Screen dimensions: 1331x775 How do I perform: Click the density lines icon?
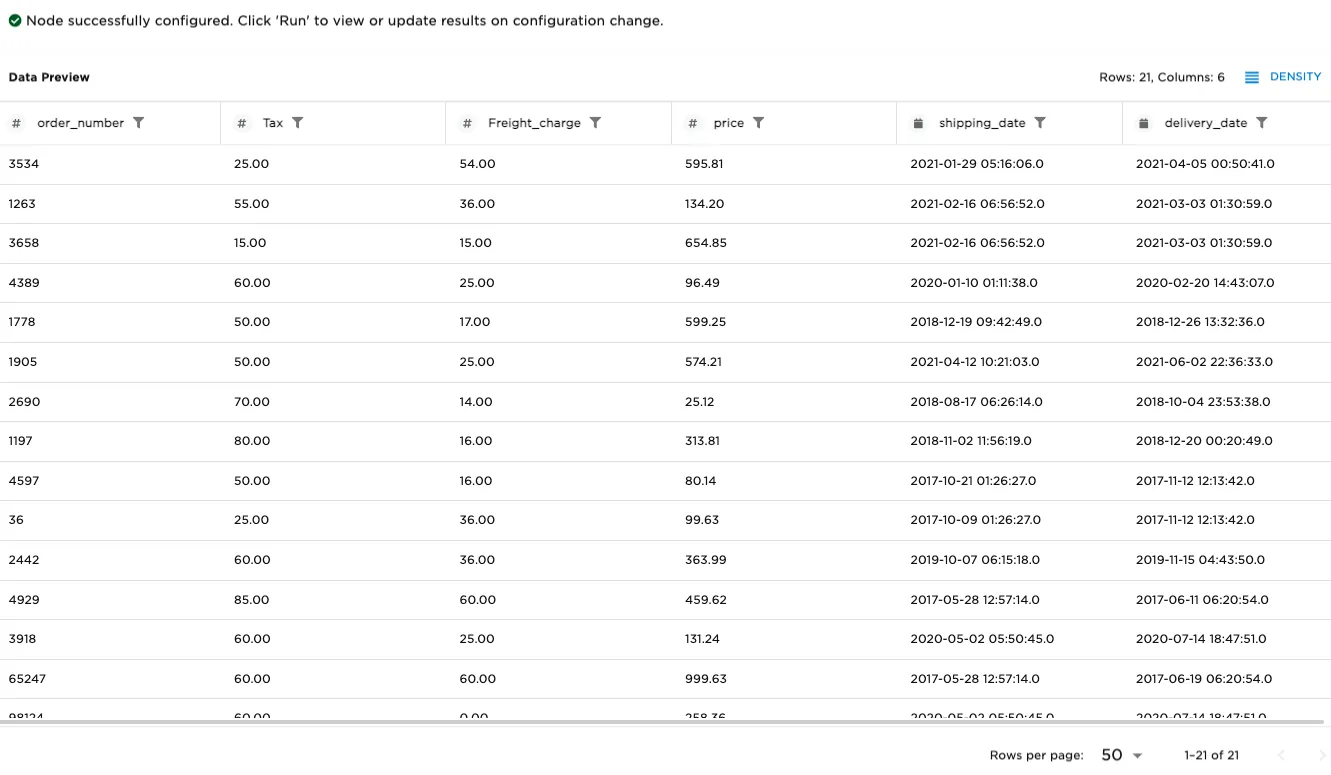pyautogui.click(x=1252, y=77)
